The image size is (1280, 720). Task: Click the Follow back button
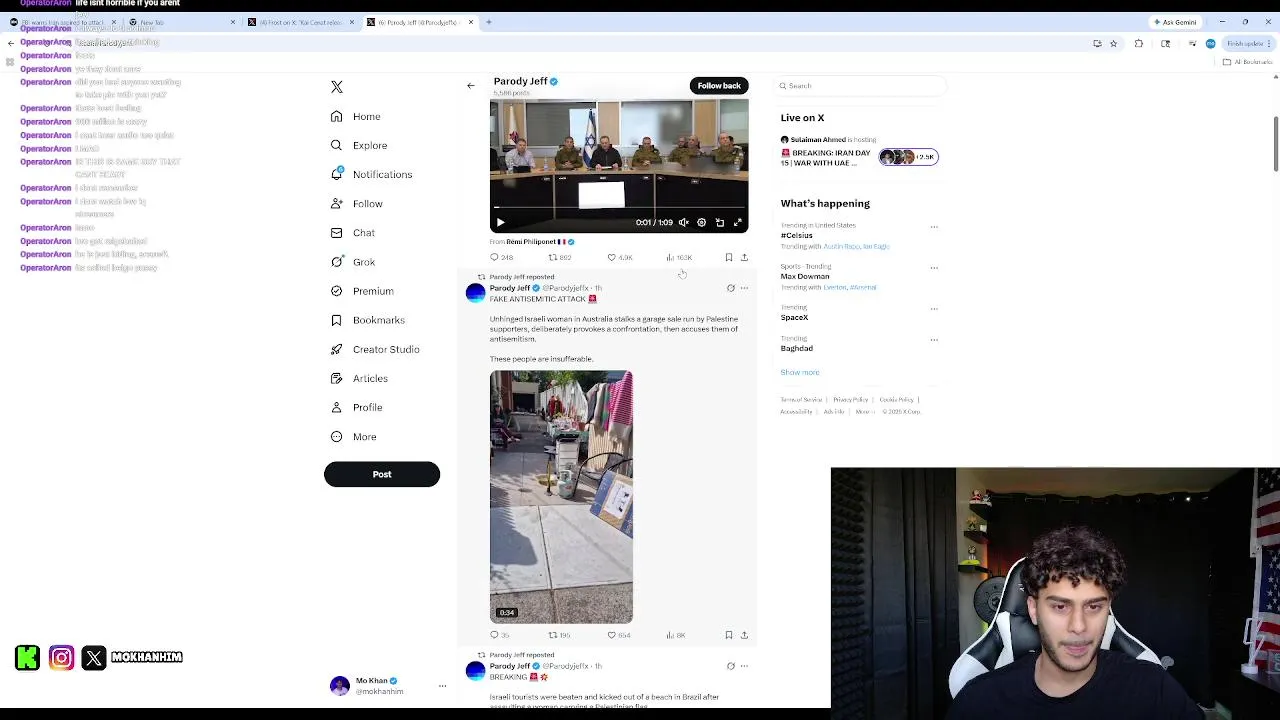(x=719, y=85)
